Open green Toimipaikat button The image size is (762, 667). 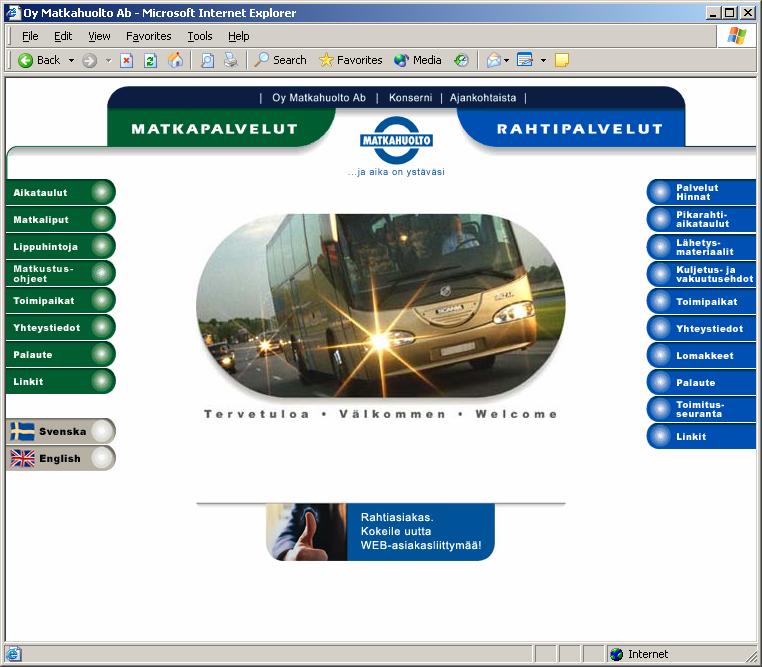click(x=61, y=301)
